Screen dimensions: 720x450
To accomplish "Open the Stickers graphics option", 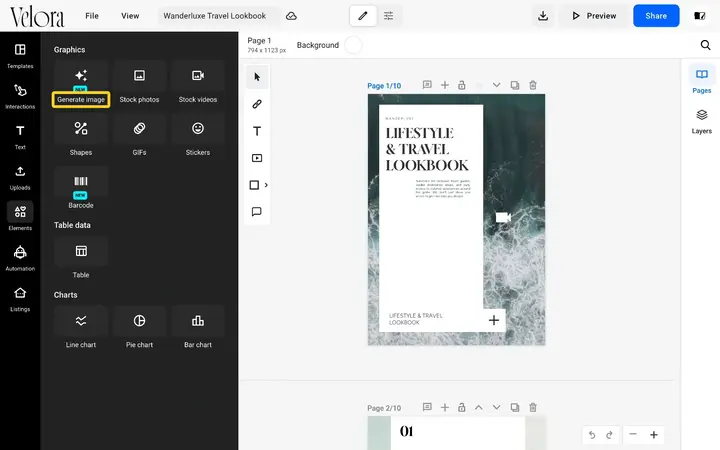I will point(198,137).
